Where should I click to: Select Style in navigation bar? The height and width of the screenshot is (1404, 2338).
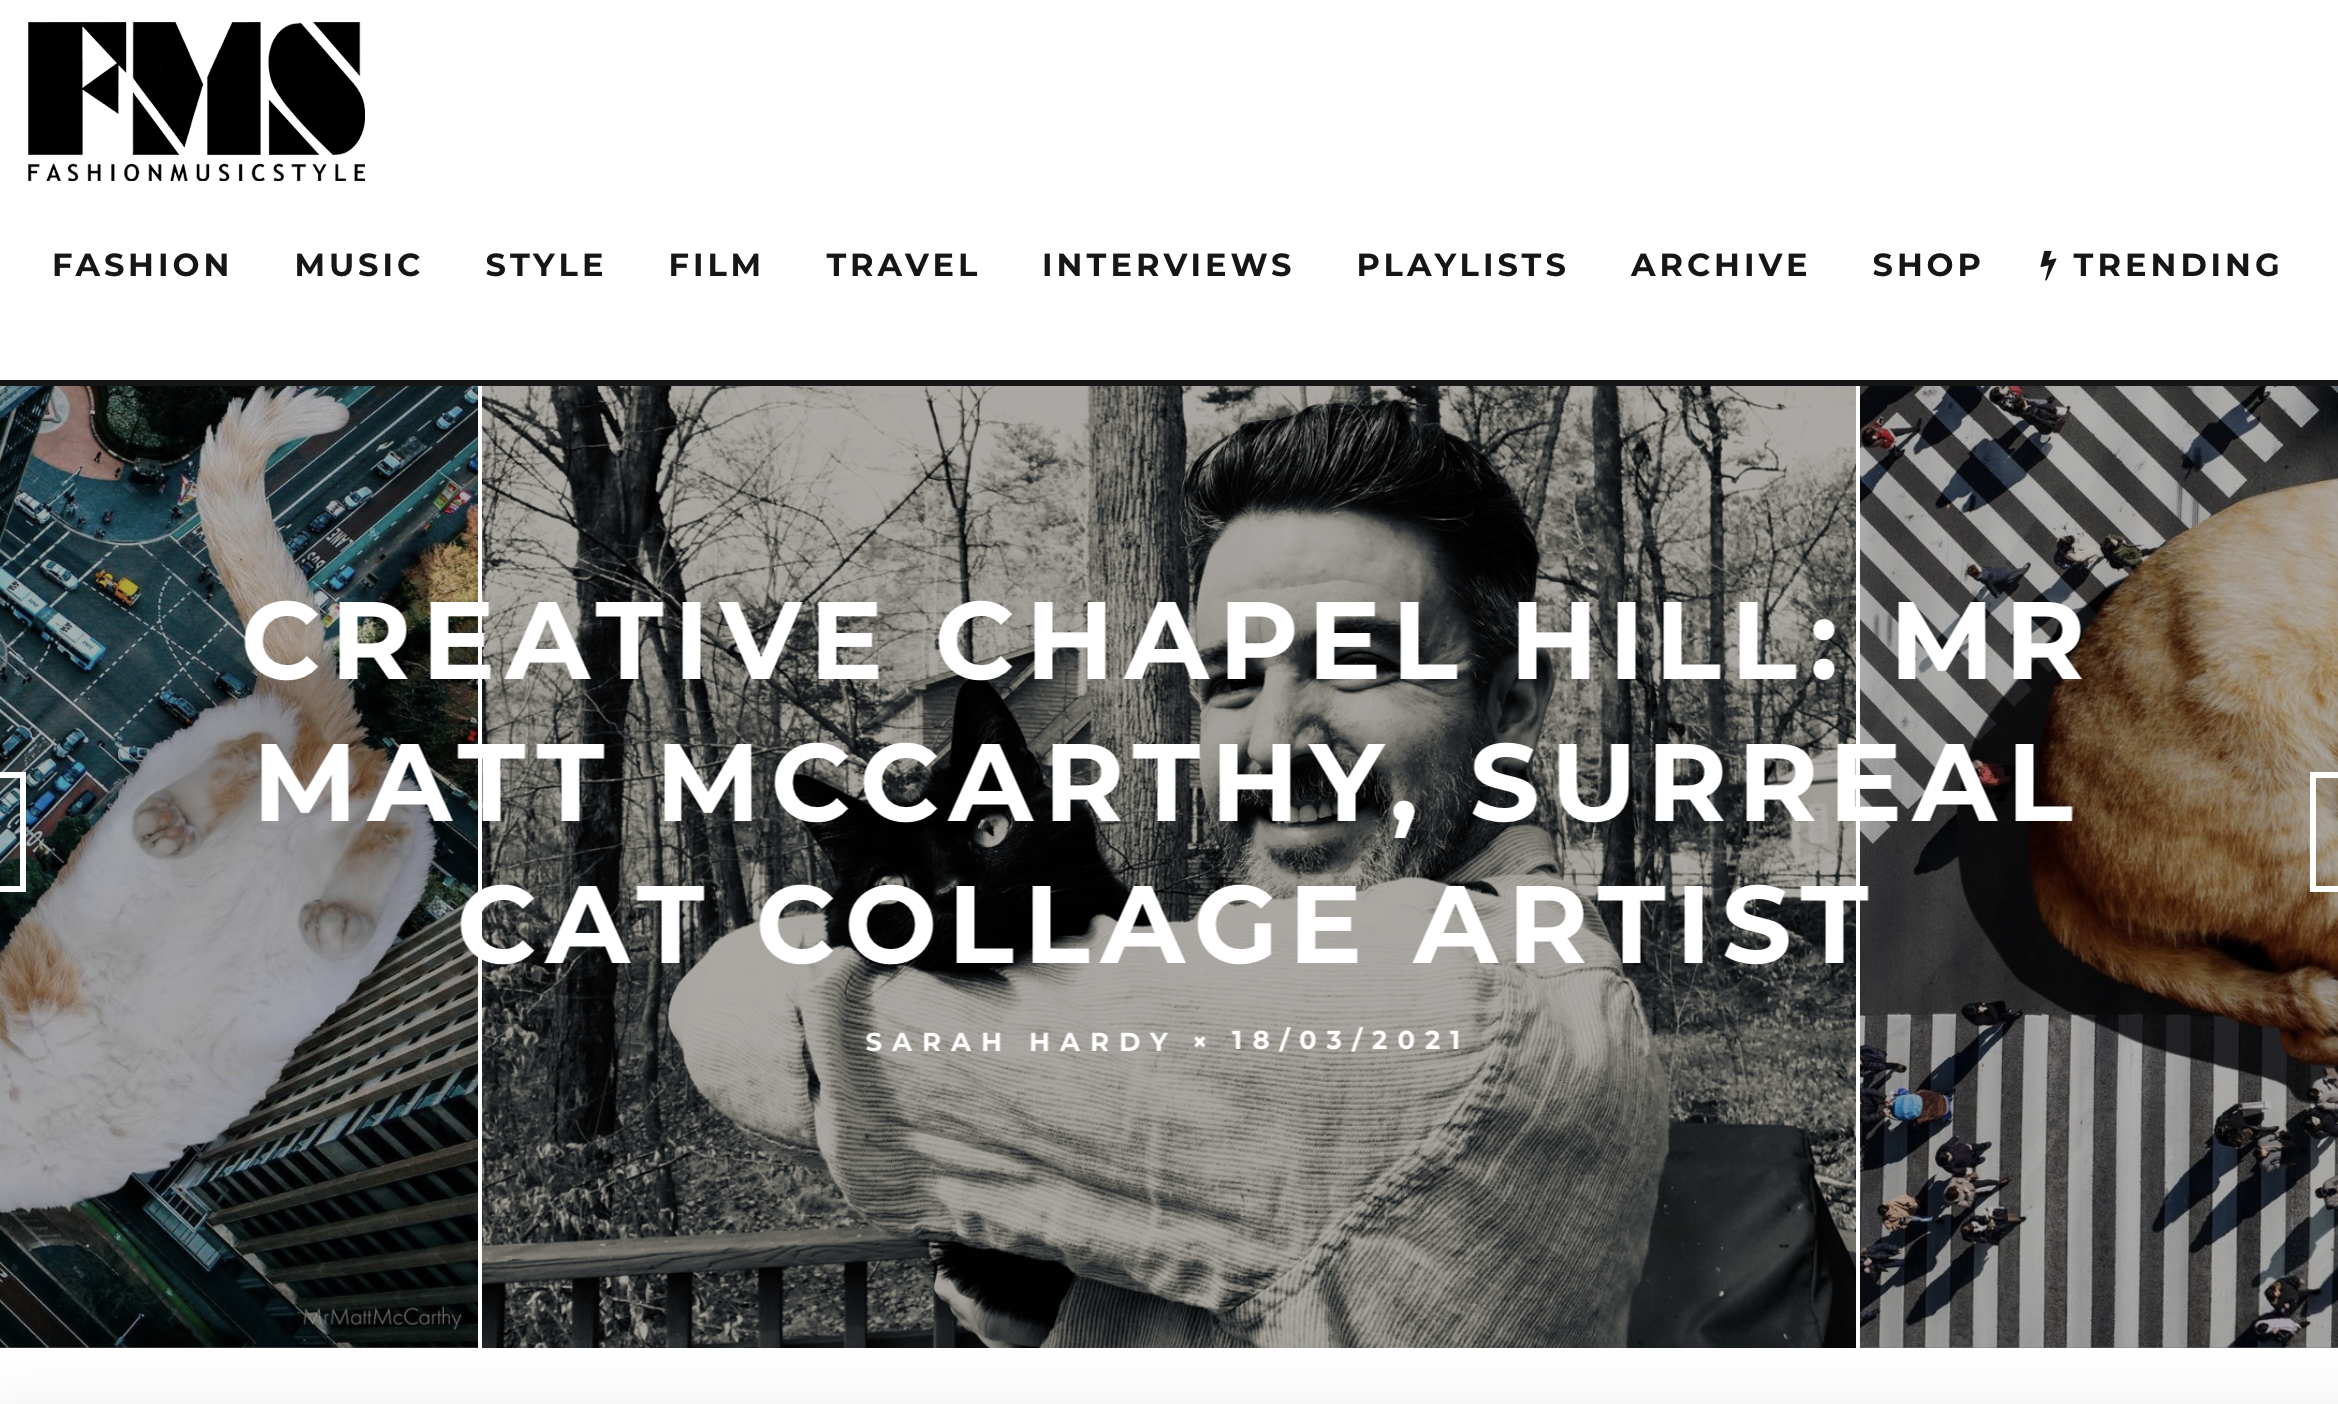pyautogui.click(x=546, y=265)
